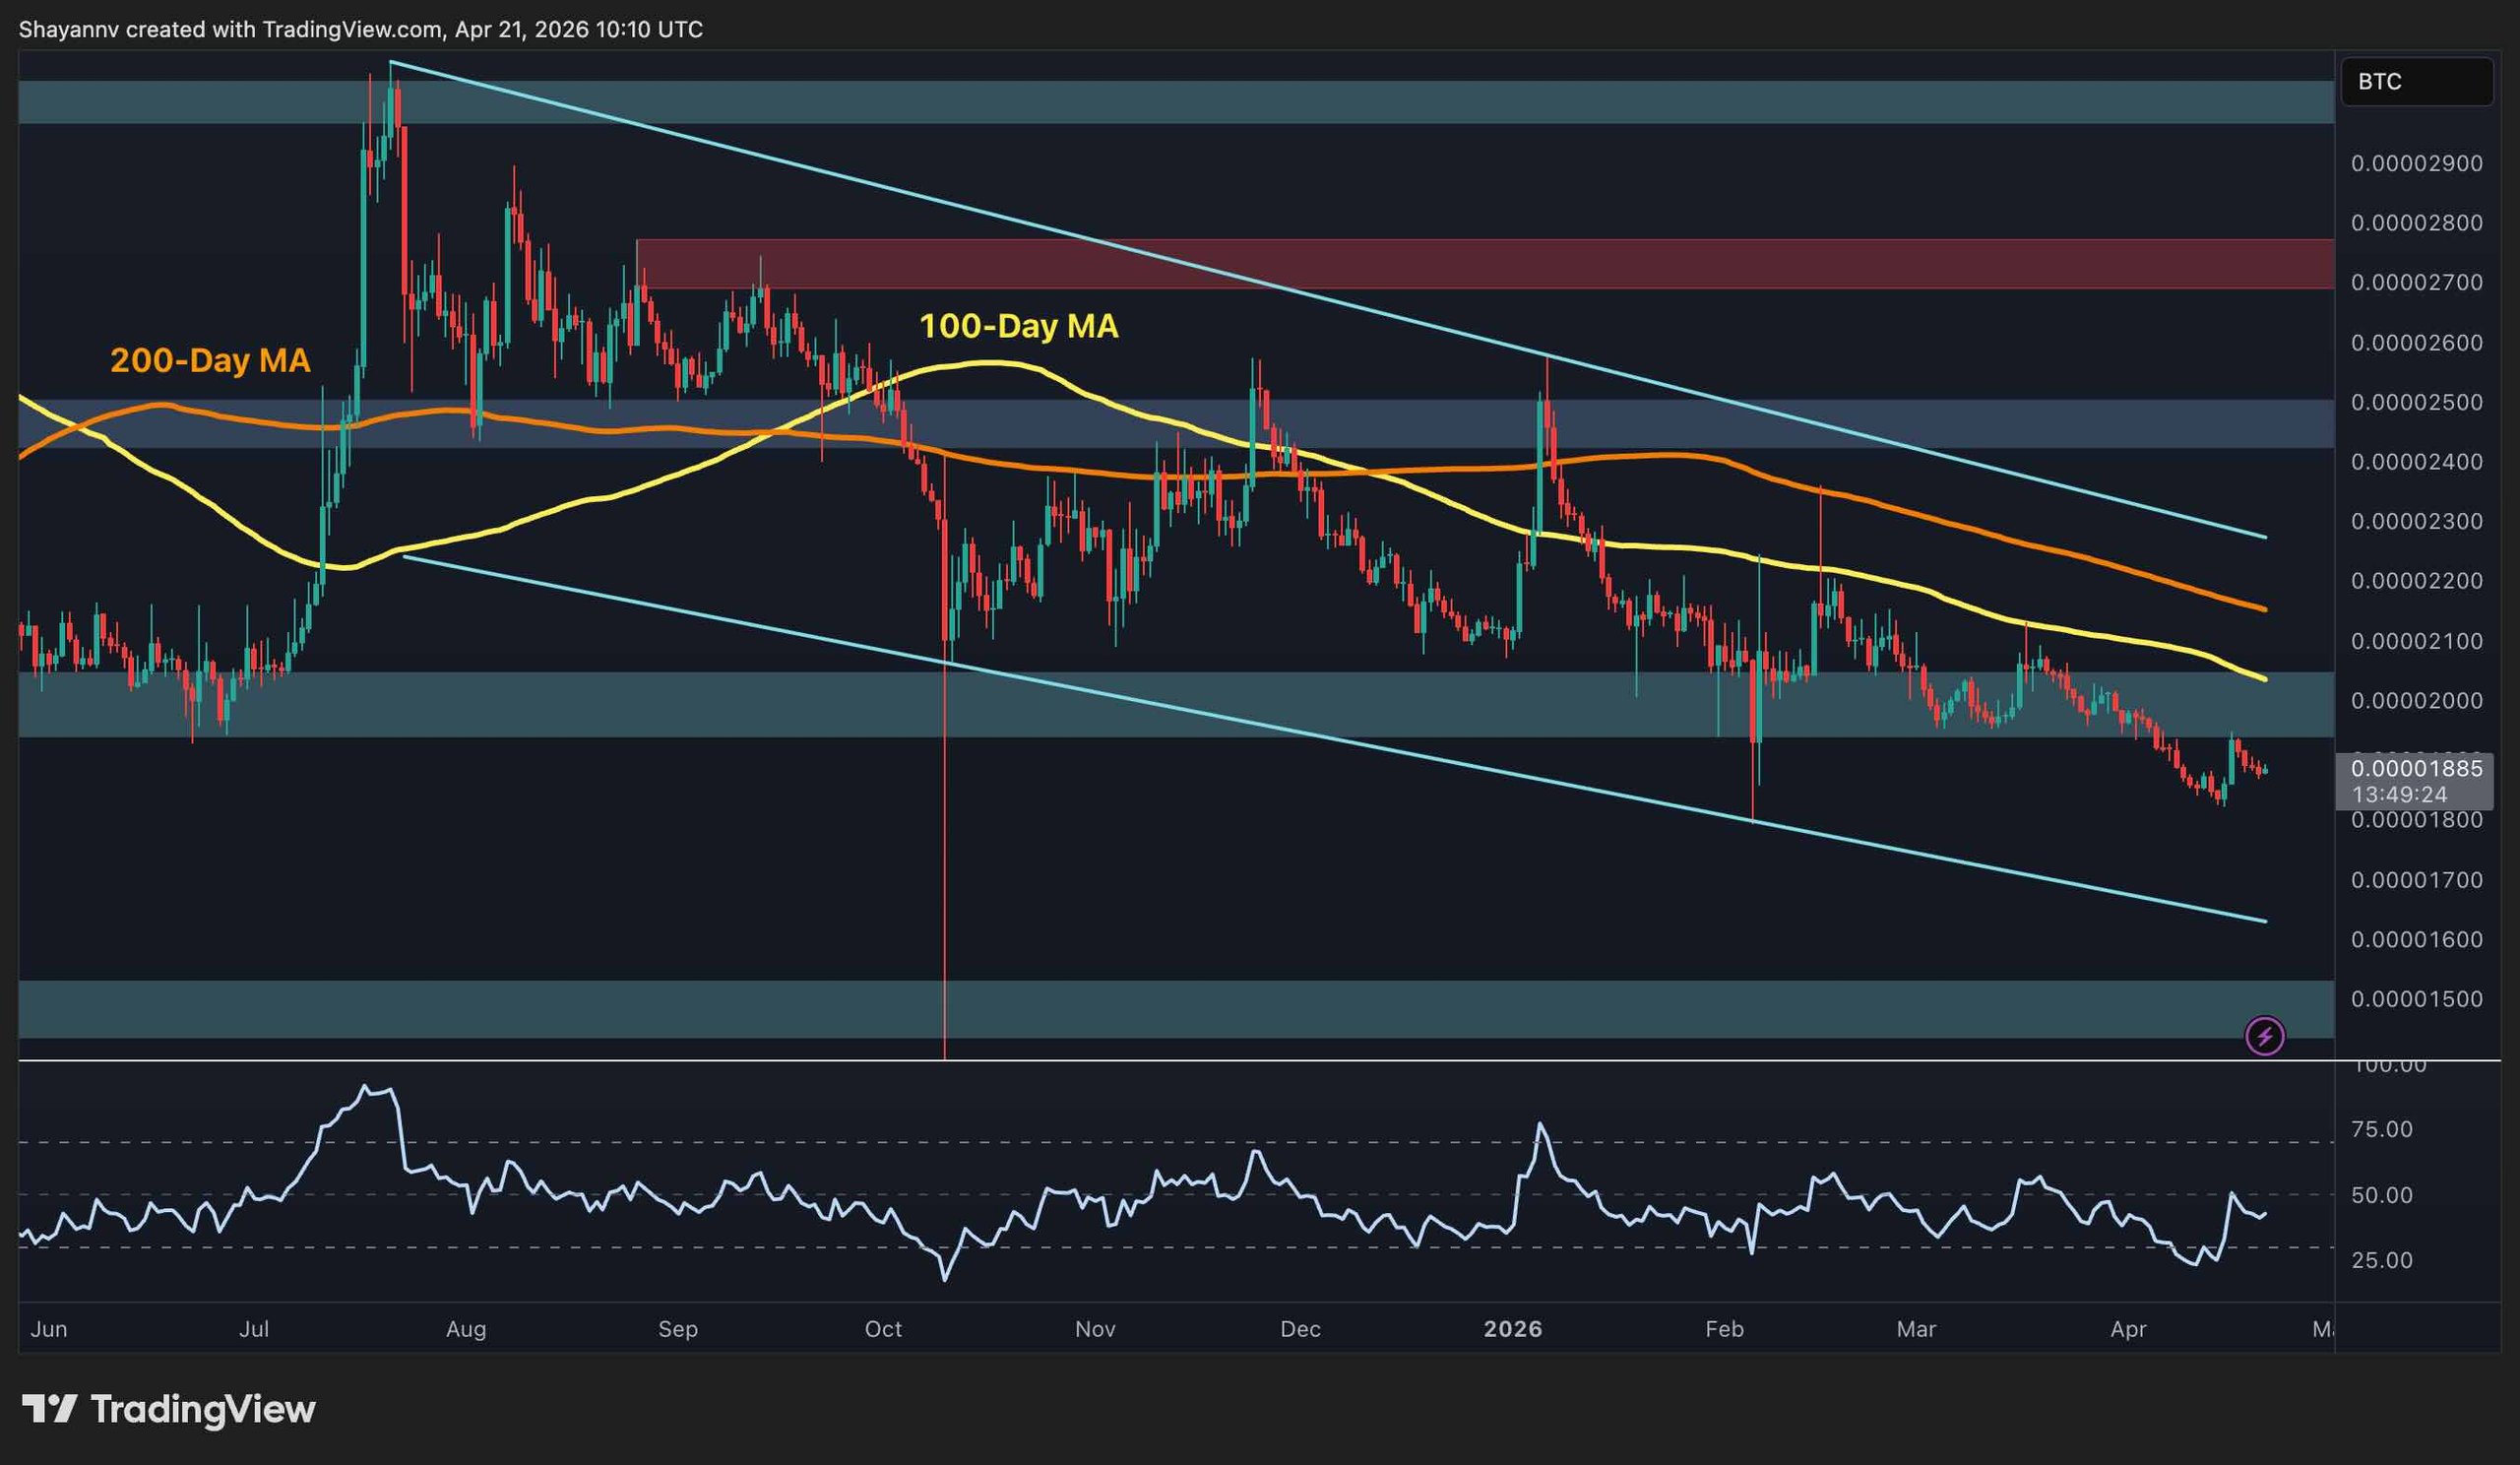Open the BTC symbol selector on the price axis
Viewport: 2520px width, 1465px height.
point(2417,83)
